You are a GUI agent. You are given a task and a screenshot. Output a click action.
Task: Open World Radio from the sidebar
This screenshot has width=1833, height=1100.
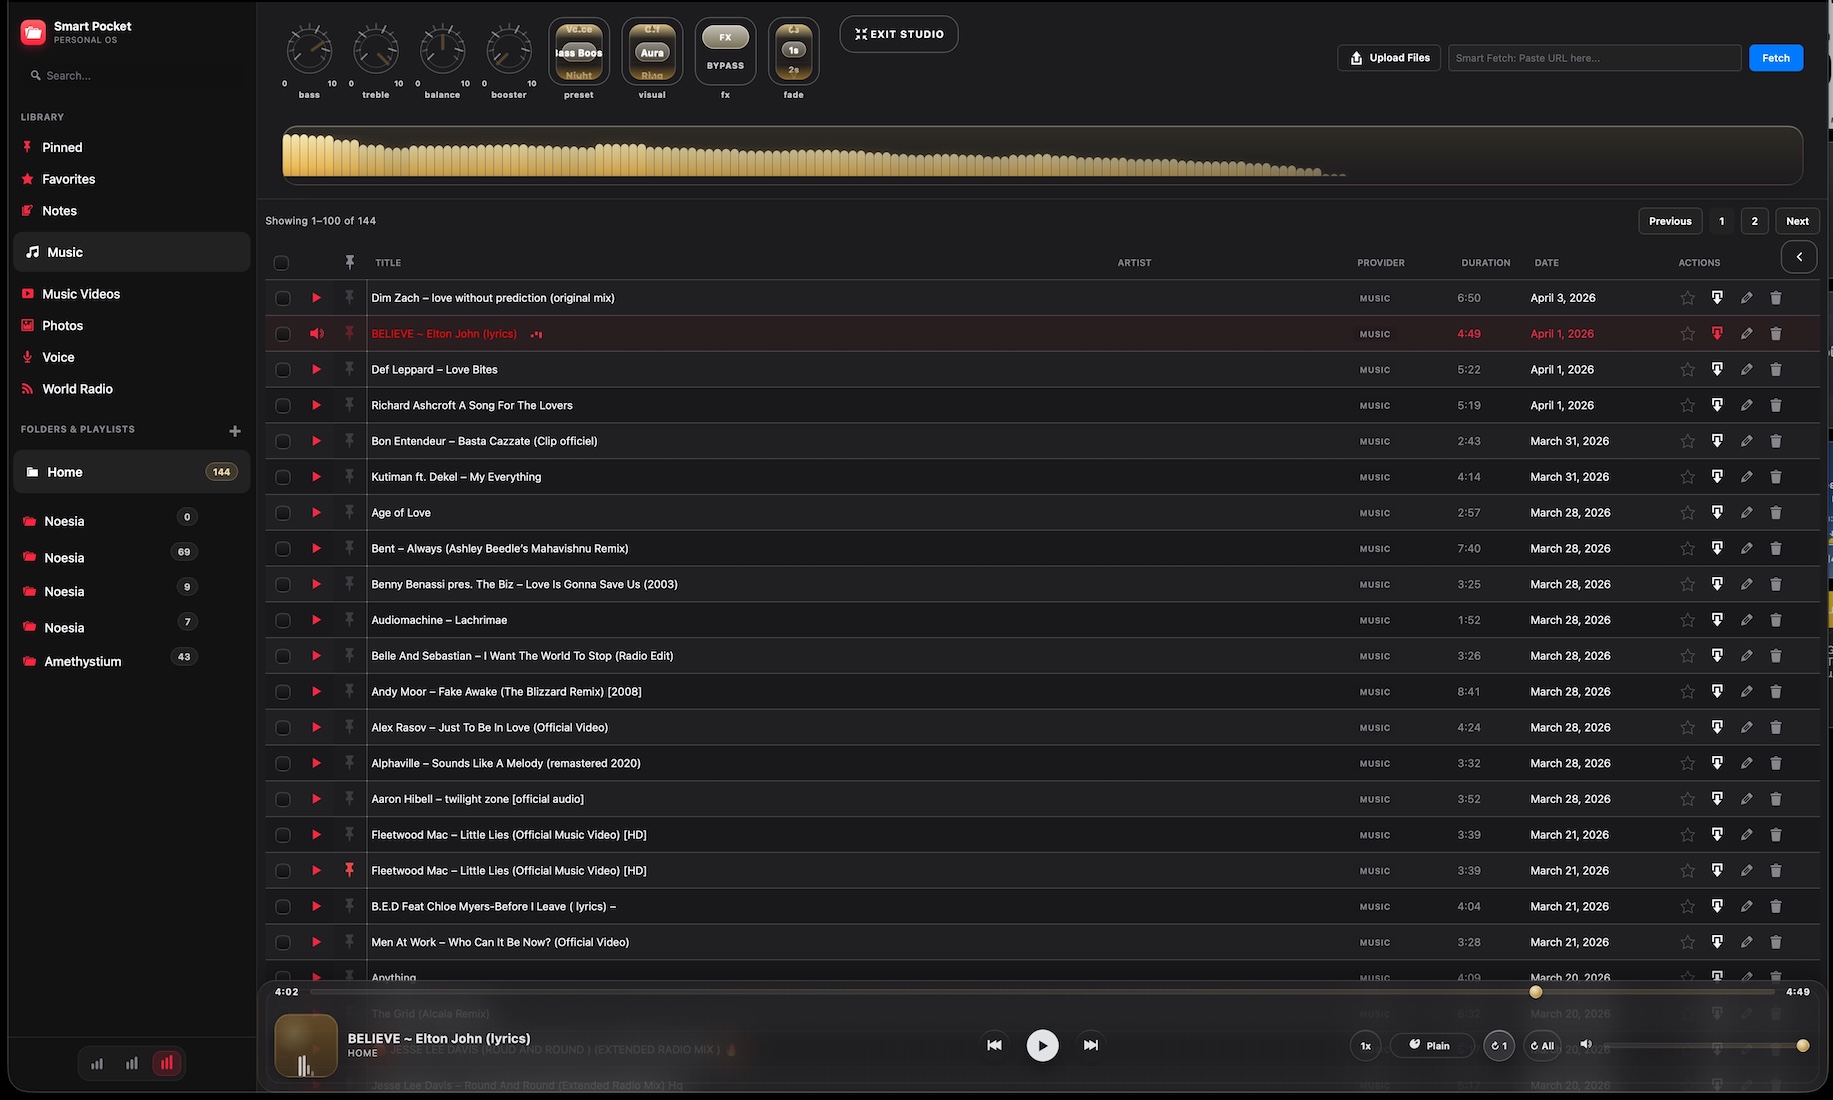tap(77, 389)
